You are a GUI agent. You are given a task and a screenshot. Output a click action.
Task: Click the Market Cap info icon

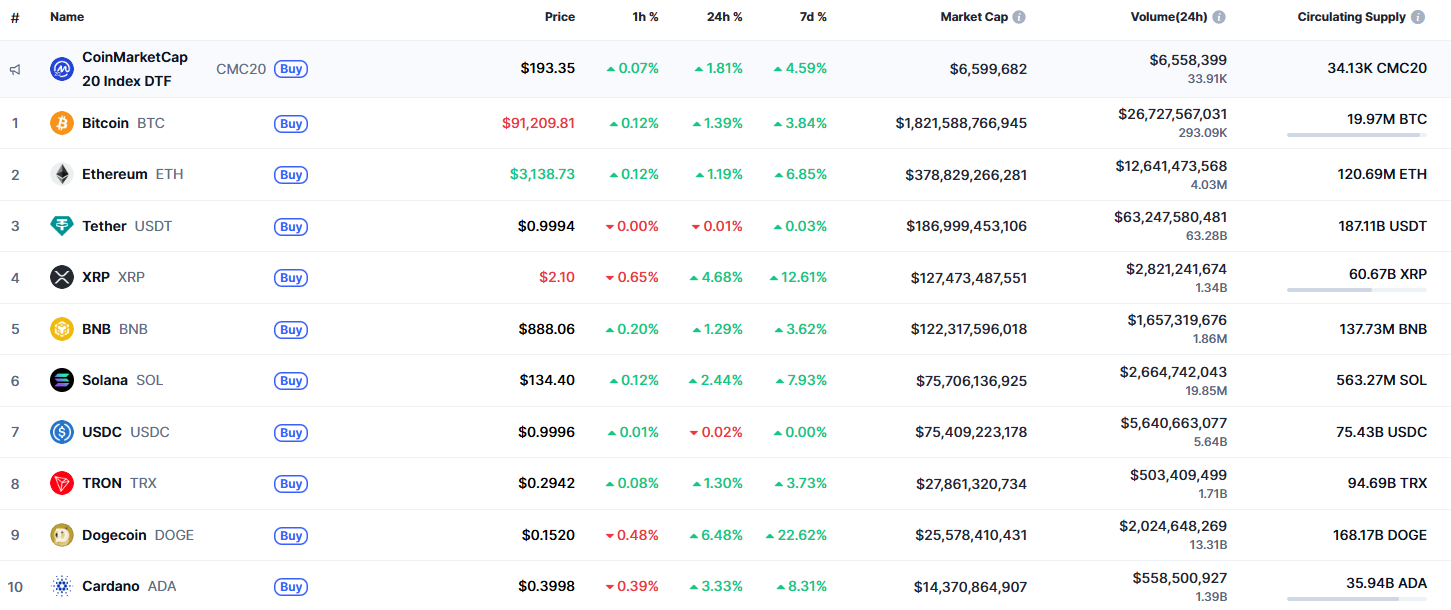(1019, 17)
